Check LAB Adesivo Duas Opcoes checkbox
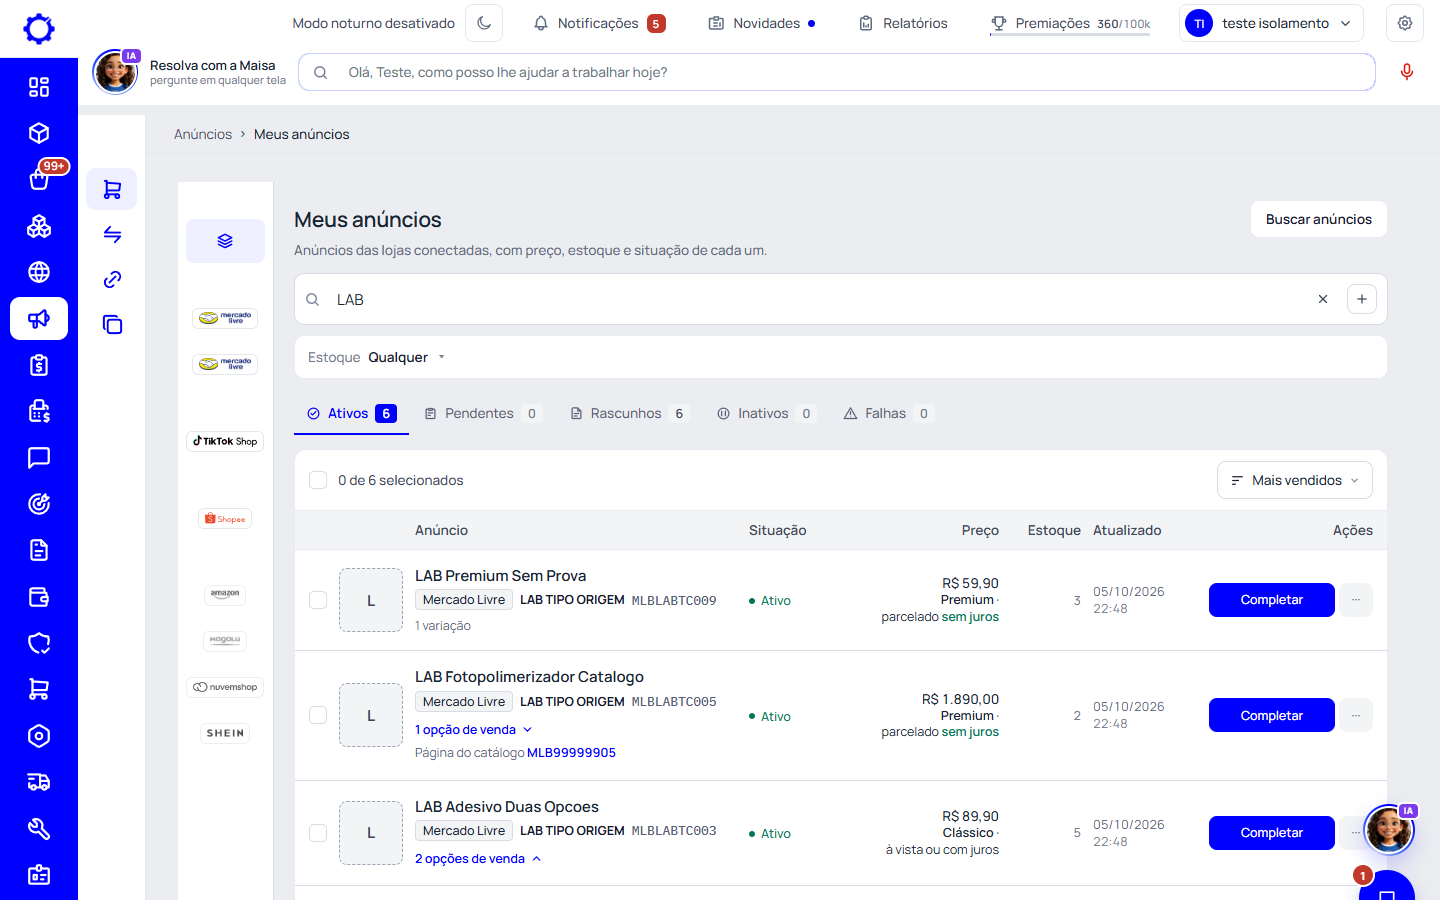 coord(318,832)
